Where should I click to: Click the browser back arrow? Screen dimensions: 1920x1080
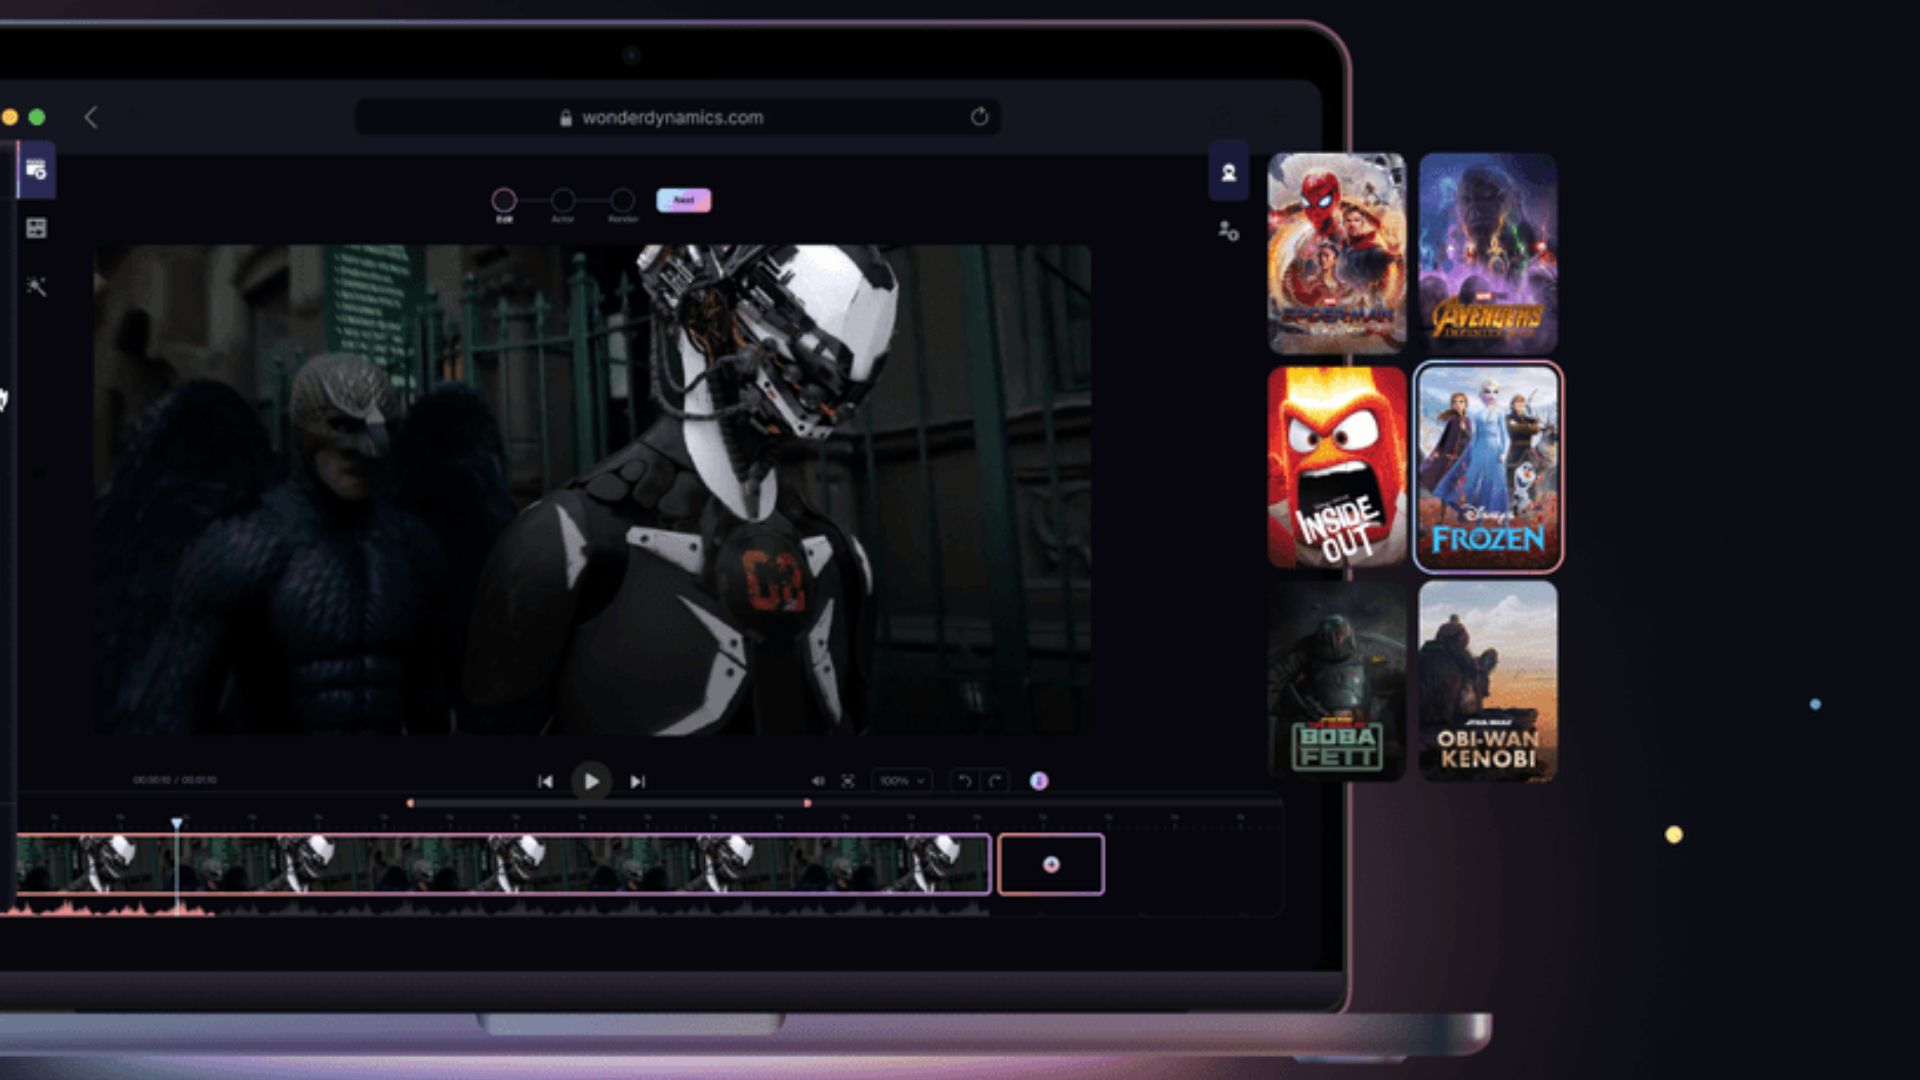pos(91,117)
